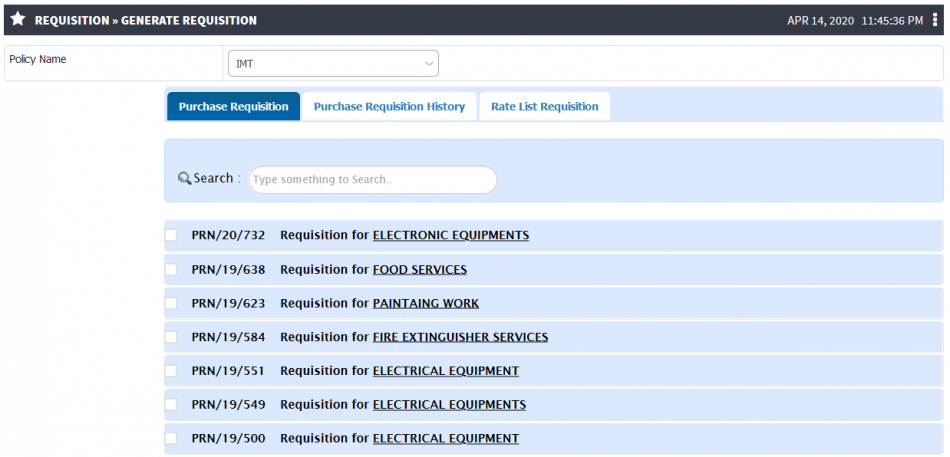Image resolution: width=950 pixels, height=457 pixels.
Task: Enable checkbox for PRN/19/551
Action: [x=171, y=370]
